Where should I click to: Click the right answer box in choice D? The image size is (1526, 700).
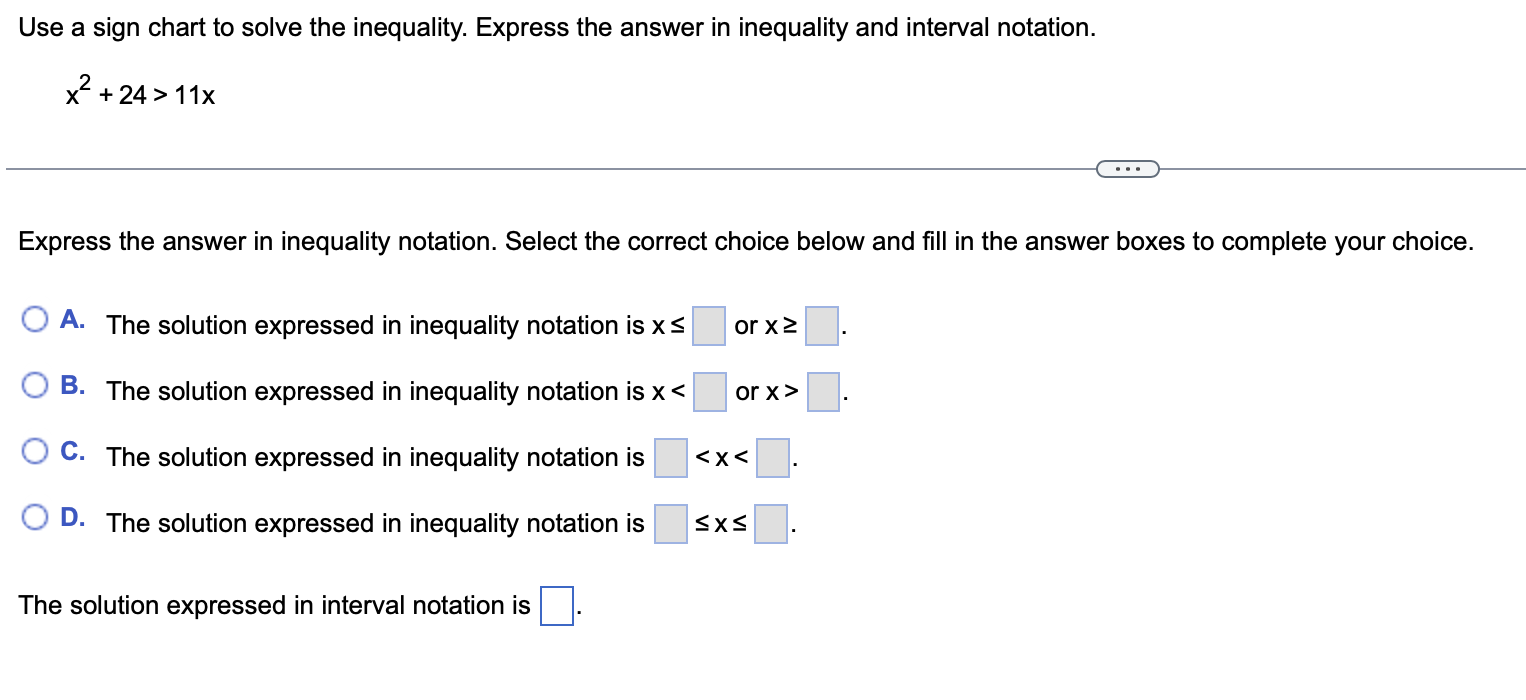(769, 524)
